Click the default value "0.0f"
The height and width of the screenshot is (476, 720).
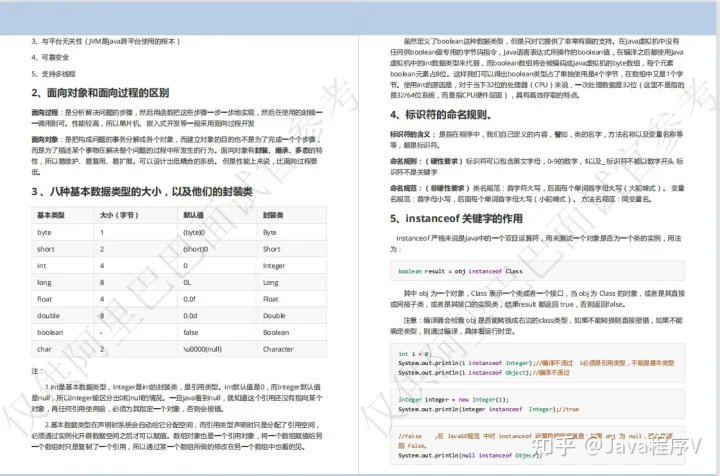[189, 299]
